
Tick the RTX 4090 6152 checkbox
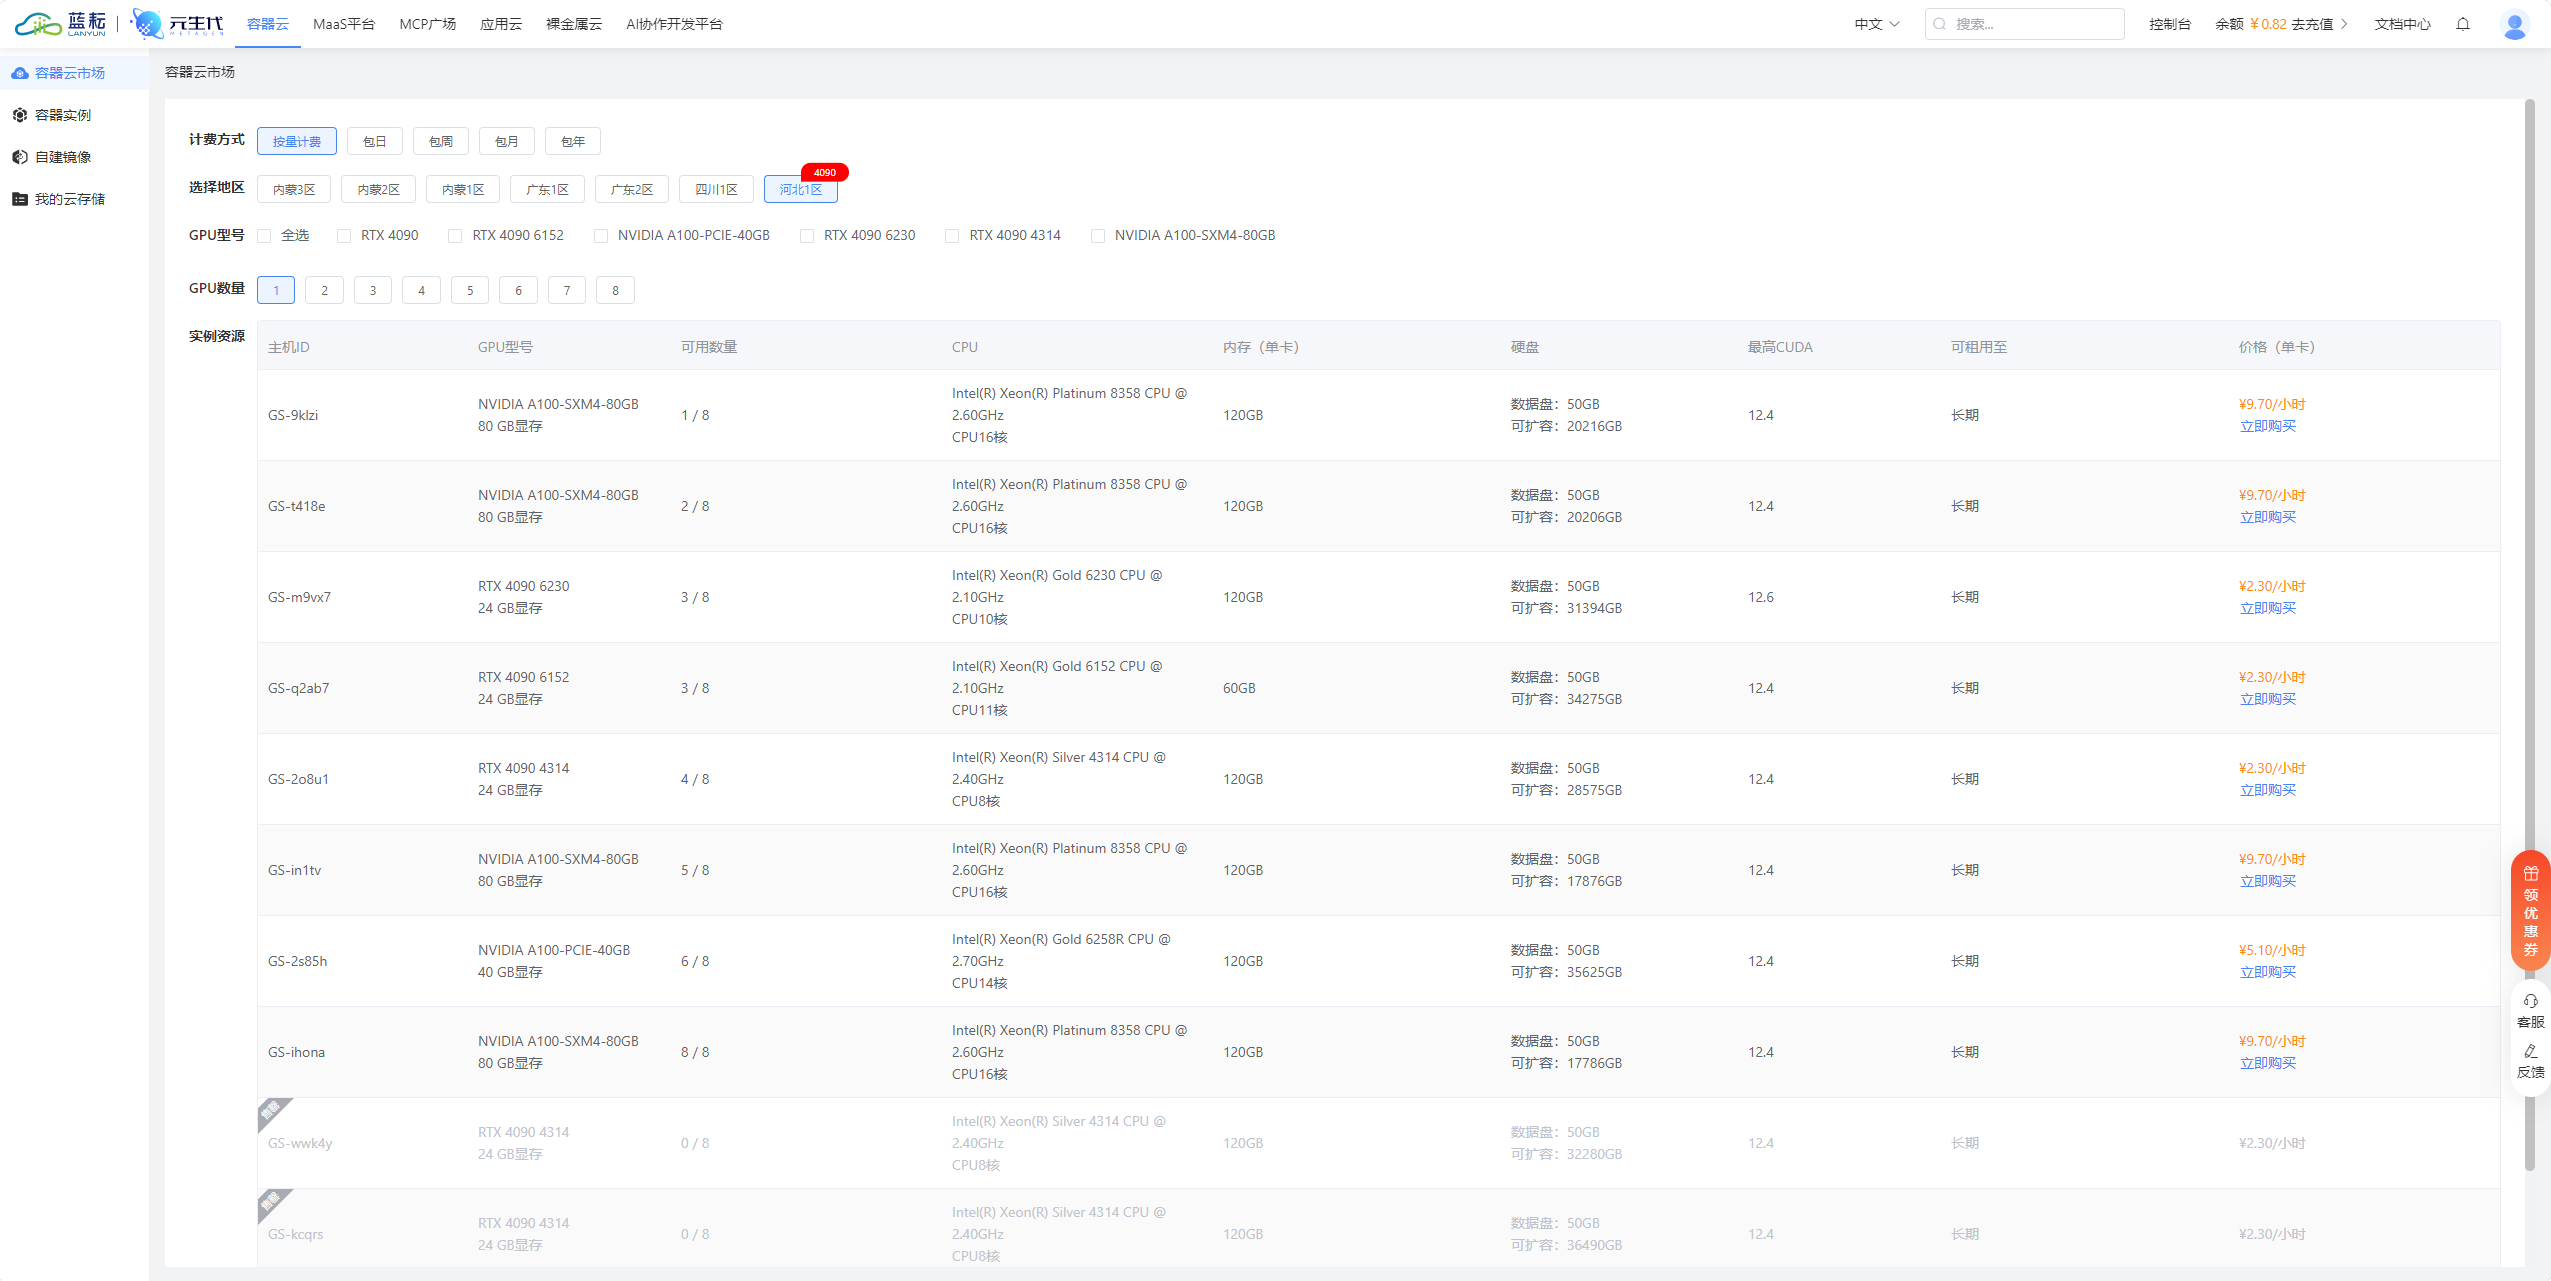455,236
